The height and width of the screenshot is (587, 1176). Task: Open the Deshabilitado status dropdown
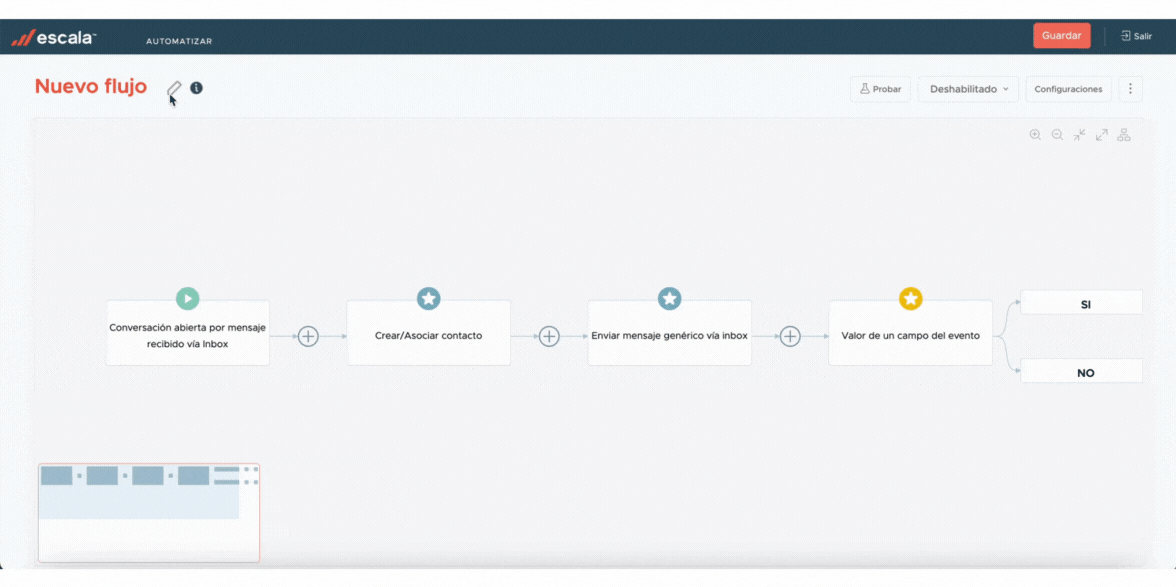point(968,89)
